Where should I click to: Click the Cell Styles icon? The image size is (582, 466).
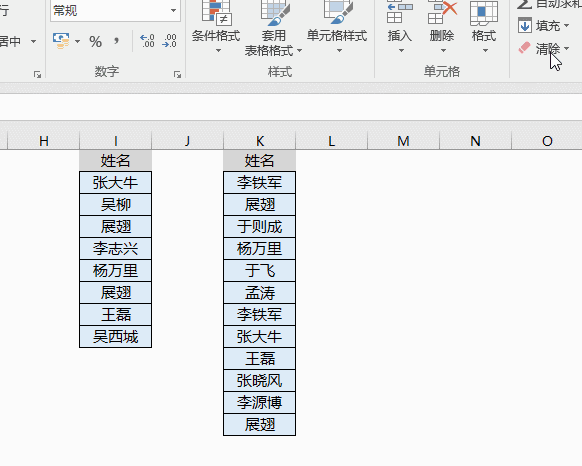click(x=337, y=12)
